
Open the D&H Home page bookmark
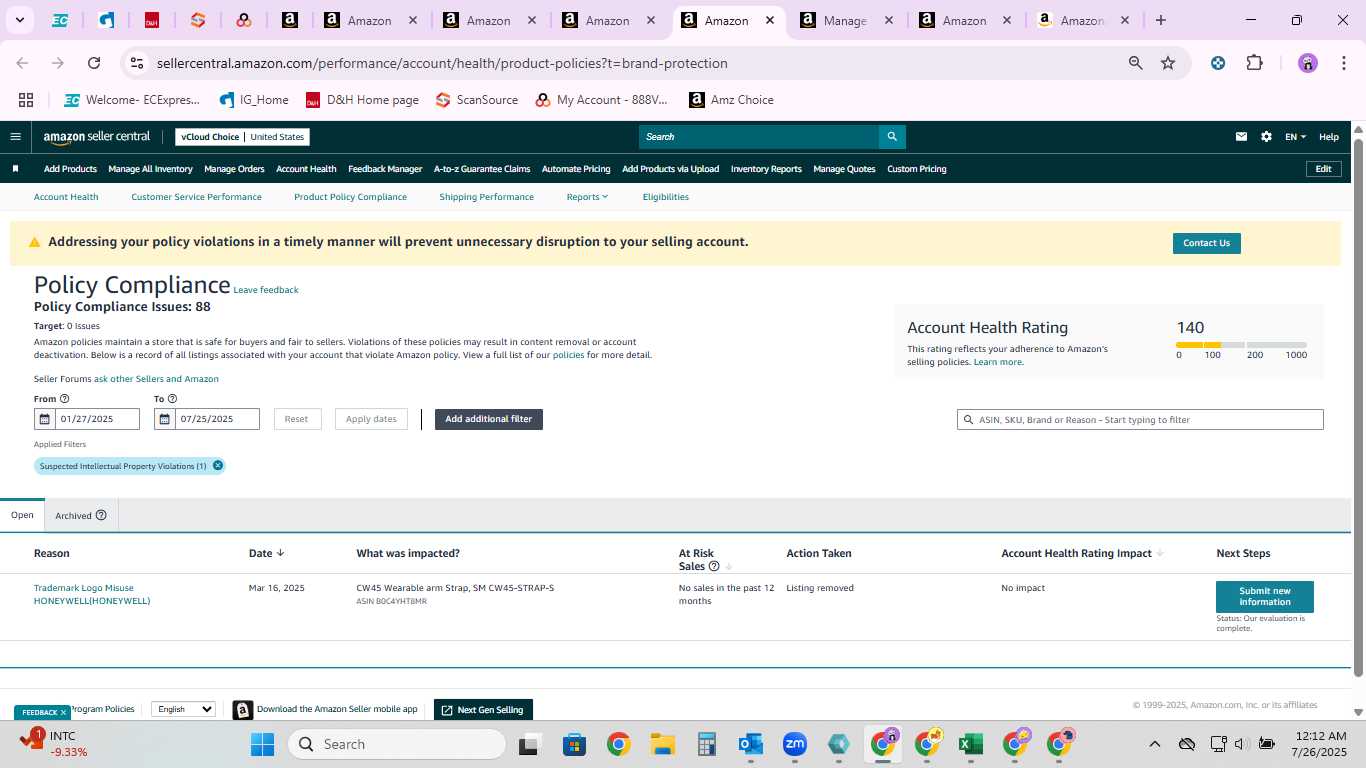[362, 100]
